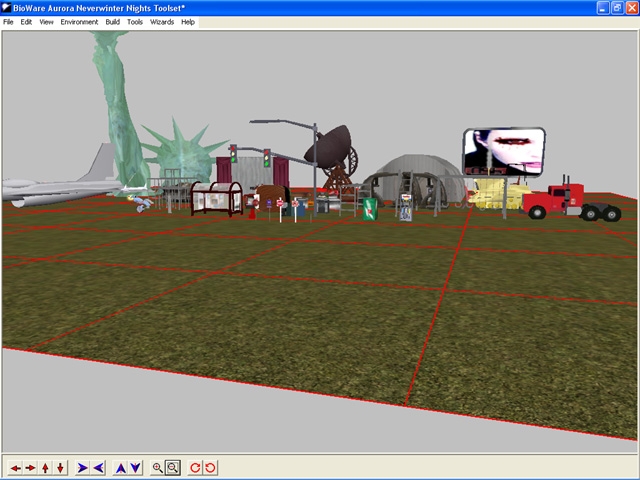Click the red clockwise rotate icon

point(196,467)
